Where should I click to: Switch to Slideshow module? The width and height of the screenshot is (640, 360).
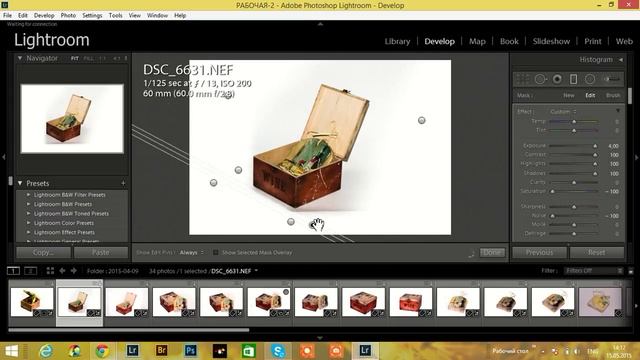click(x=551, y=41)
